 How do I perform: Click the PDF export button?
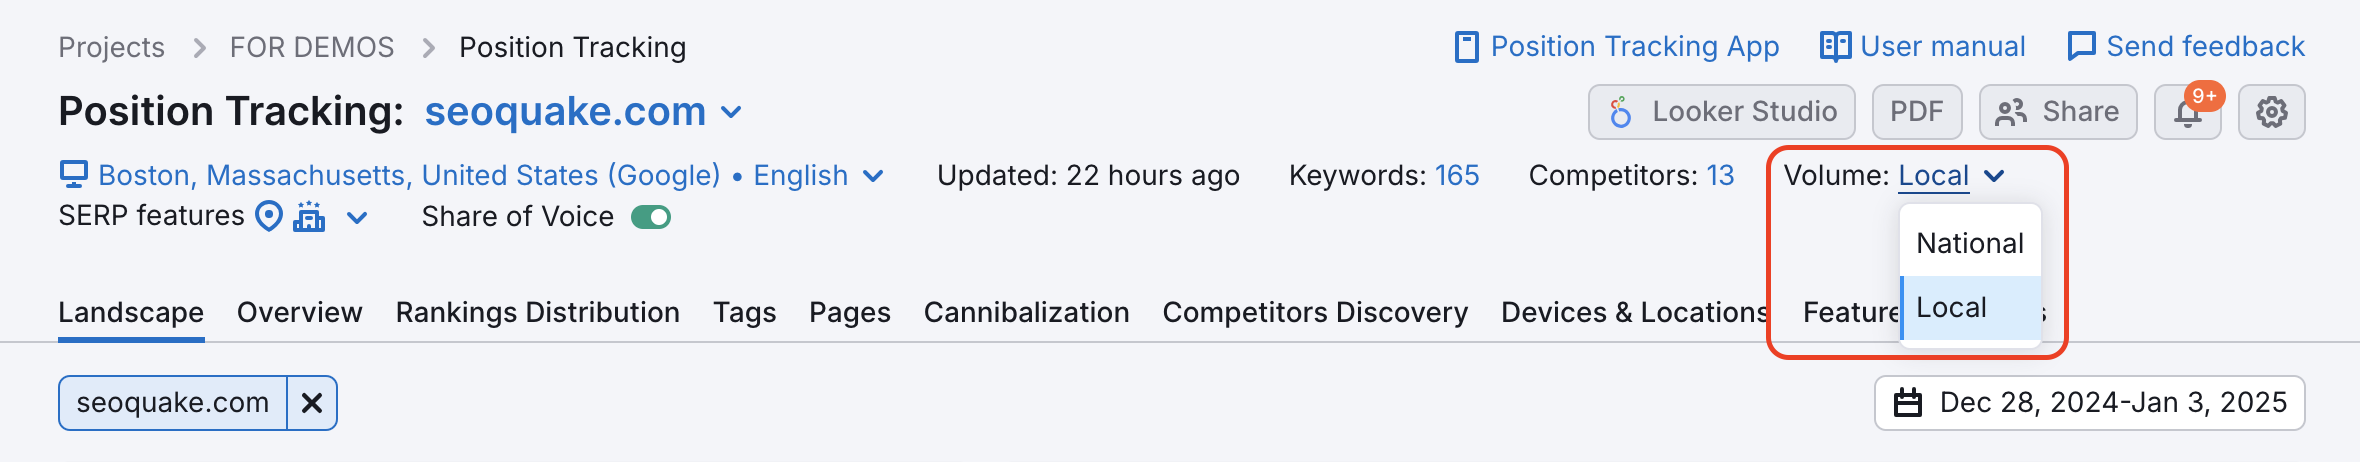(1917, 112)
